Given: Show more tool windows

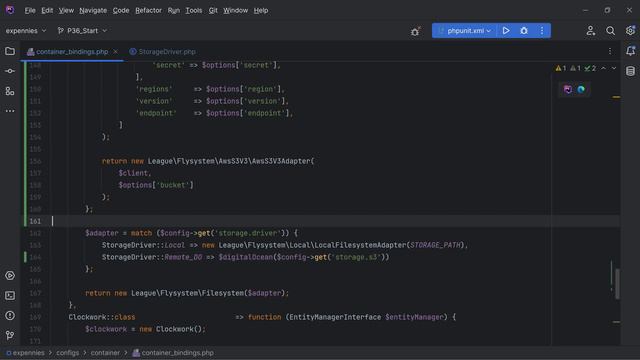Looking at the screenshot, I should tap(10, 111).
